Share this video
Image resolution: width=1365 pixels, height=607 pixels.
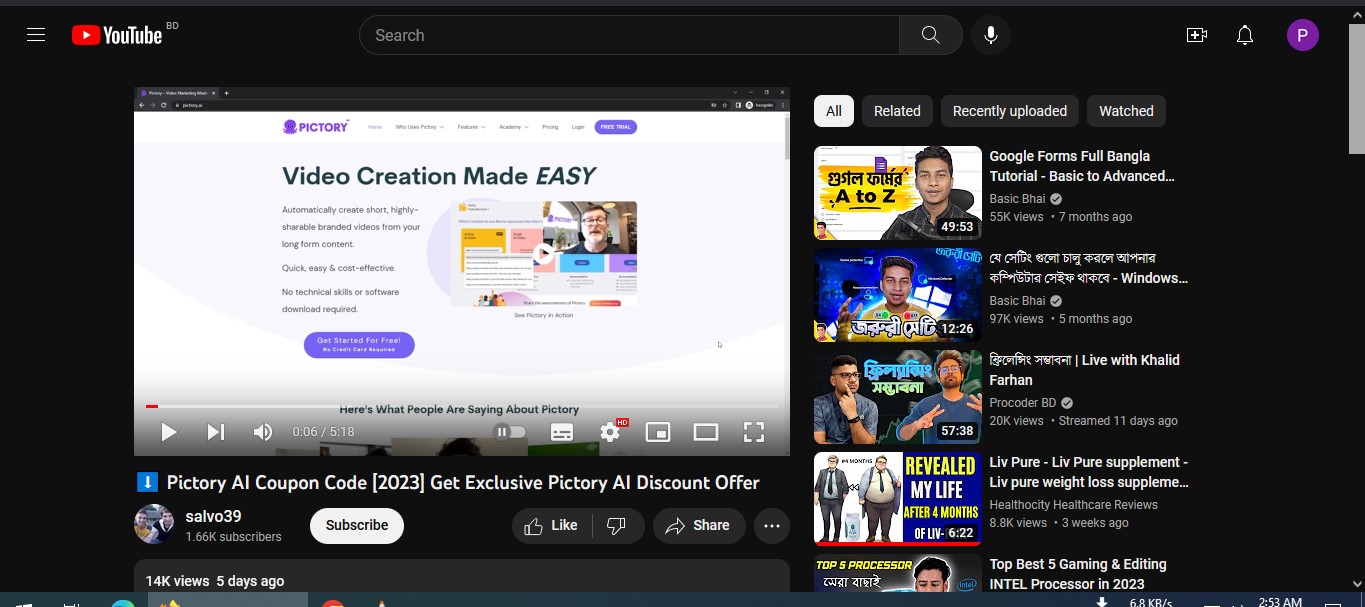[699, 525]
